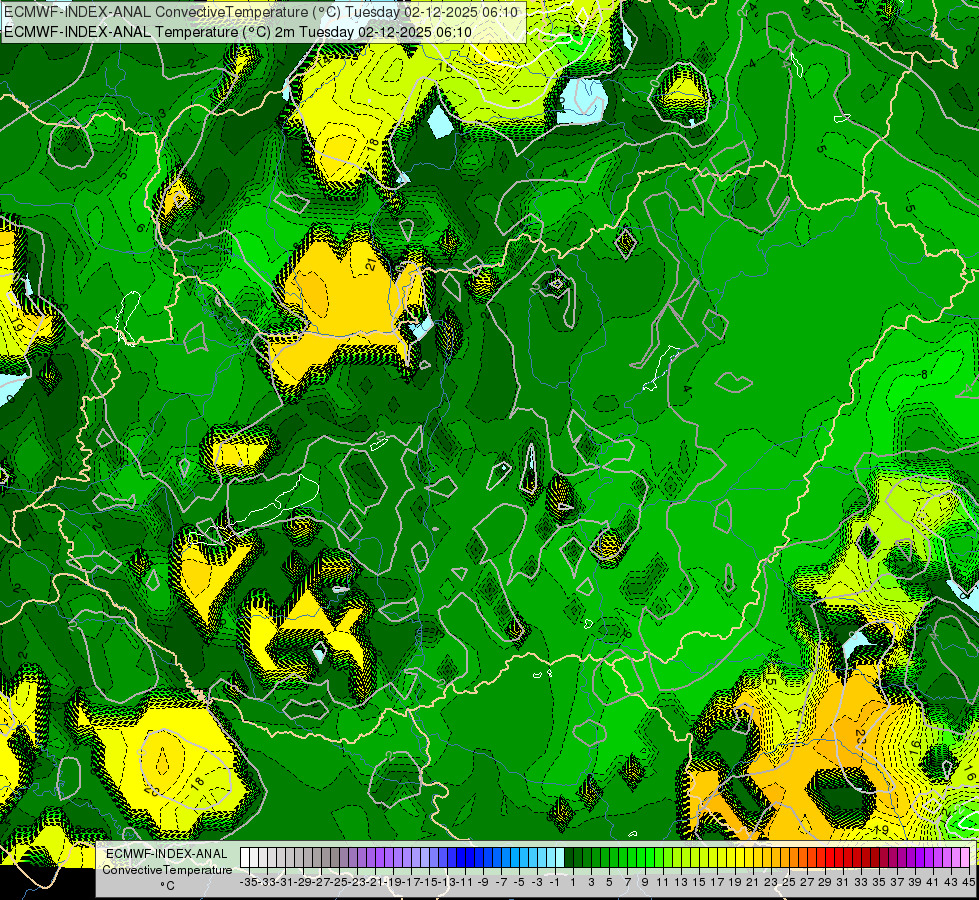Click the ConvectiveTemperature legend label
The height and width of the screenshot is (900, 979).
[x=167, y=869]
